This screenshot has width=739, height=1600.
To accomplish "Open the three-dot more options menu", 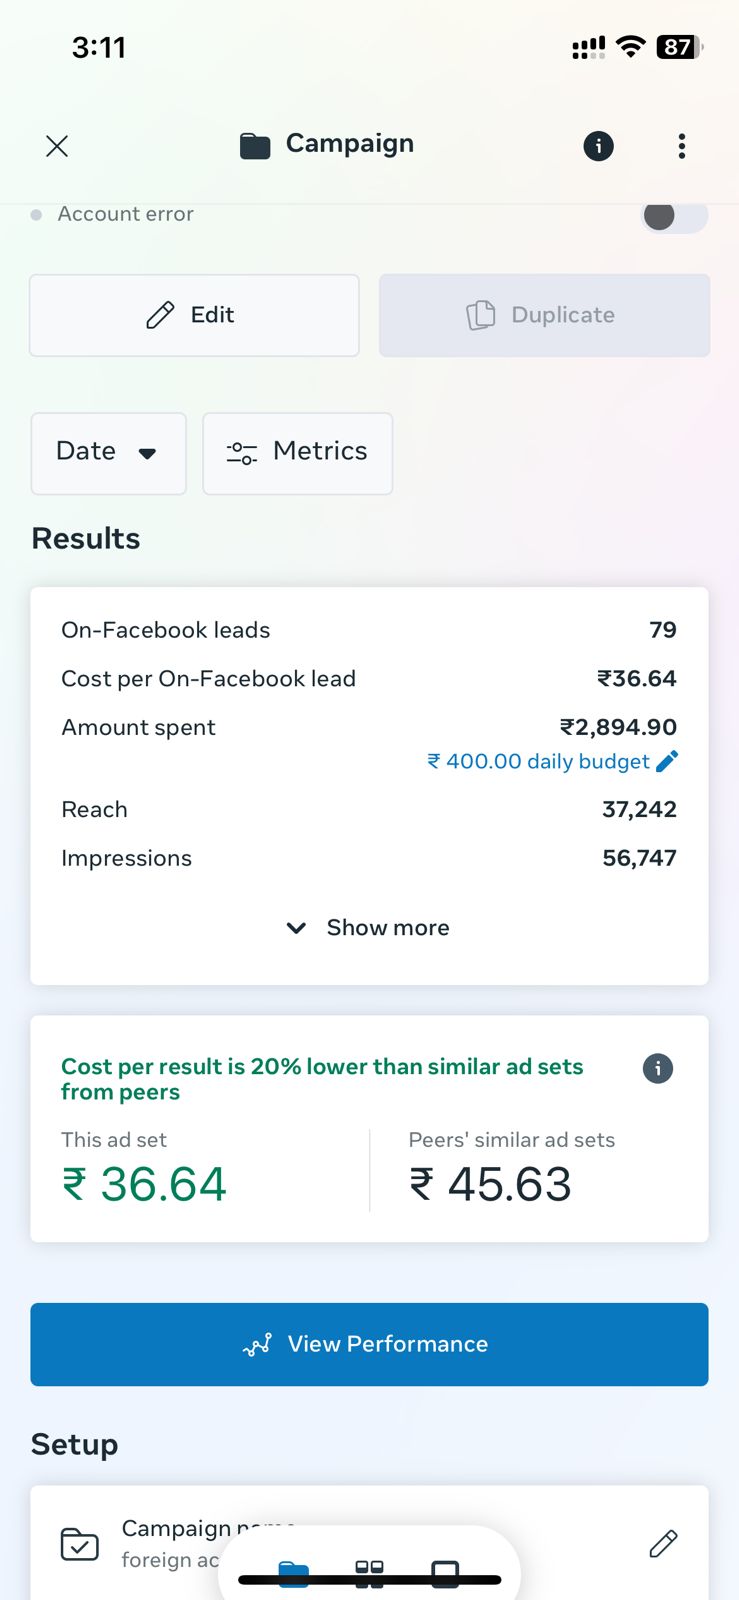I will pyautogui.click(x=682, y=146).
